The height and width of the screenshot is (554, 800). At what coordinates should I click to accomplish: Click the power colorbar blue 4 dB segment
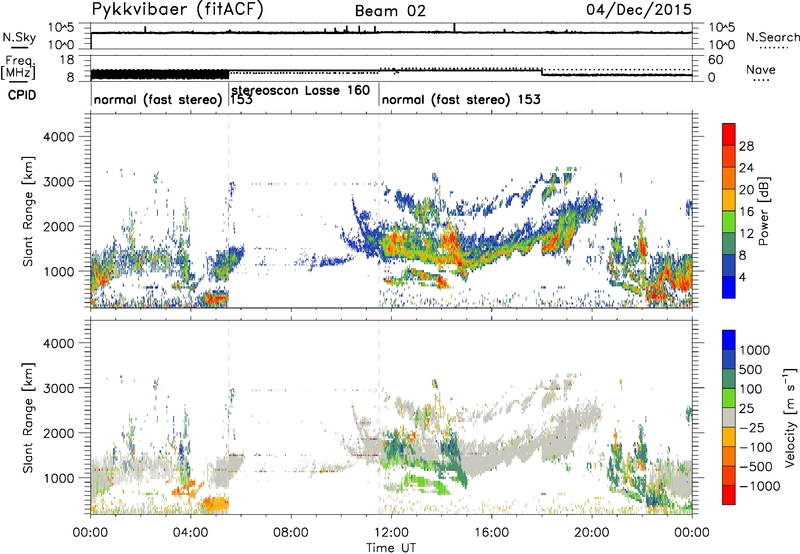[x=729, y=287]
